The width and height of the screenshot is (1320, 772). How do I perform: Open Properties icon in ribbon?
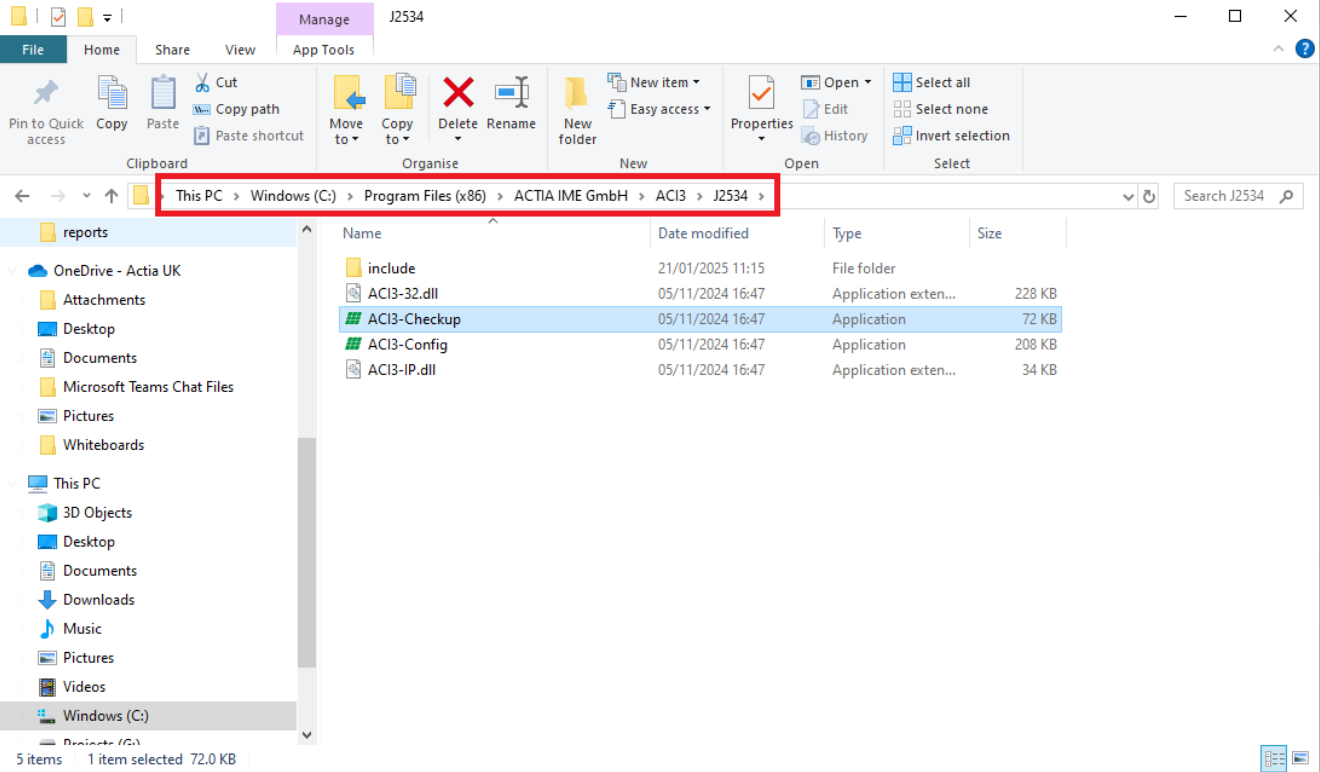pyautogui.click(x=761, y=93)
